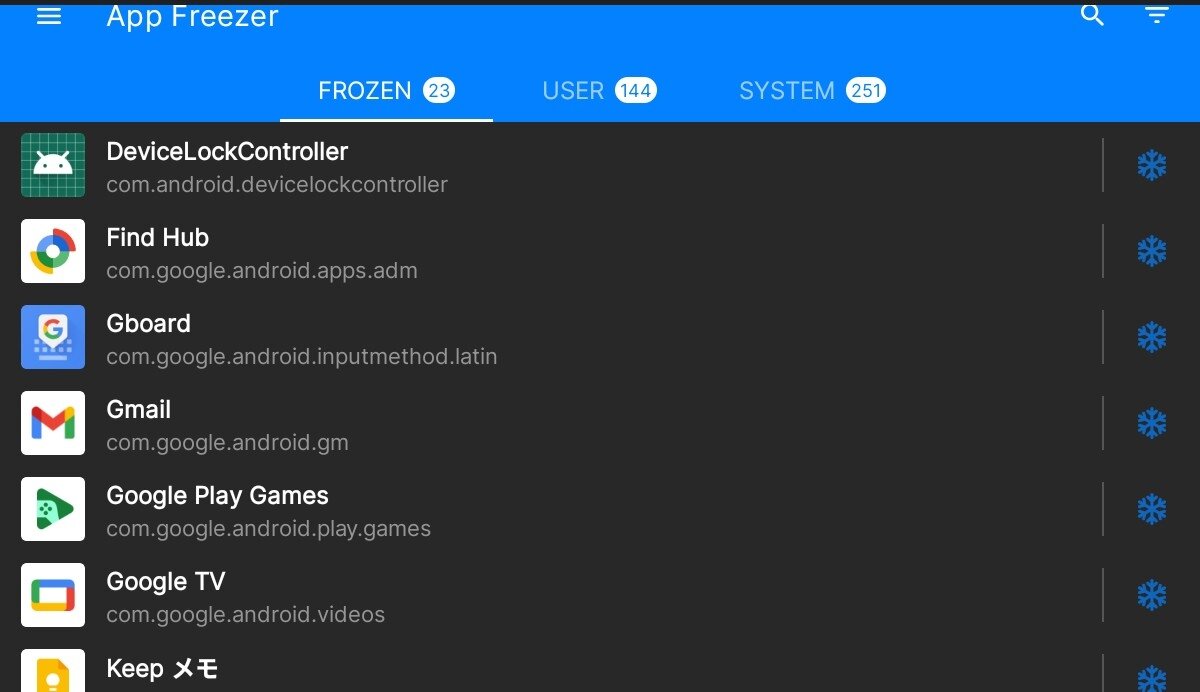This screenshot has width=1200, height=692.
Task: Select the DeviceLockController Android app icon
Action: [53, 165]
